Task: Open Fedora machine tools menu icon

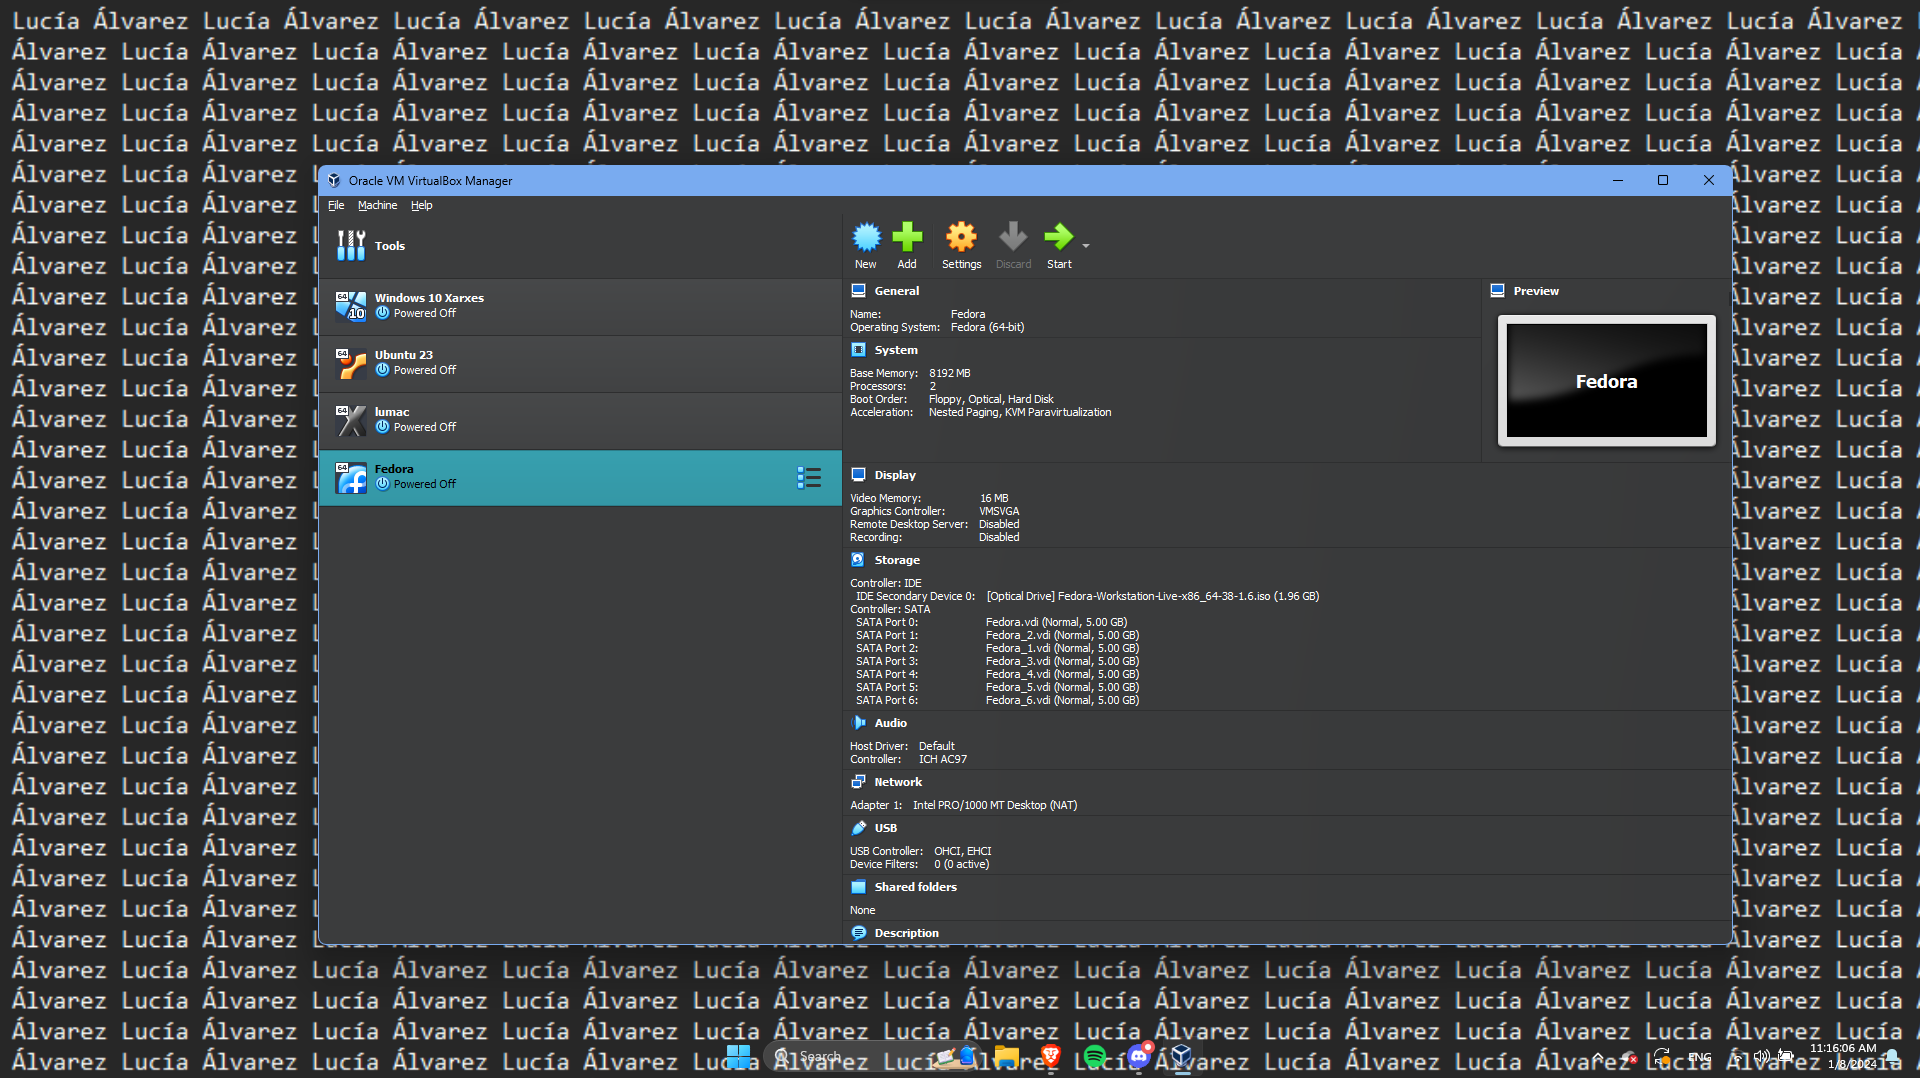Action: [x=809, y=478]
